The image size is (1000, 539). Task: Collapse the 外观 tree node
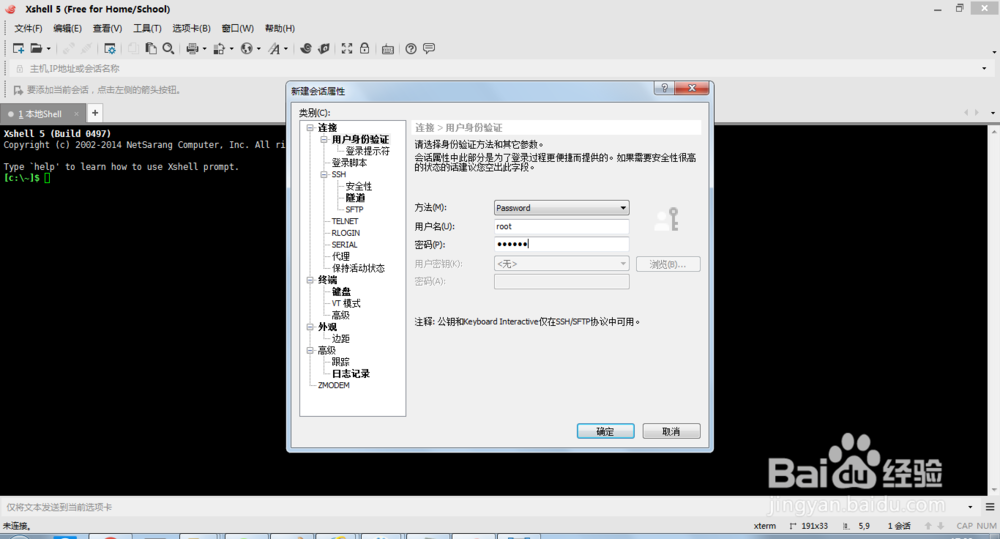pos(310,327)
